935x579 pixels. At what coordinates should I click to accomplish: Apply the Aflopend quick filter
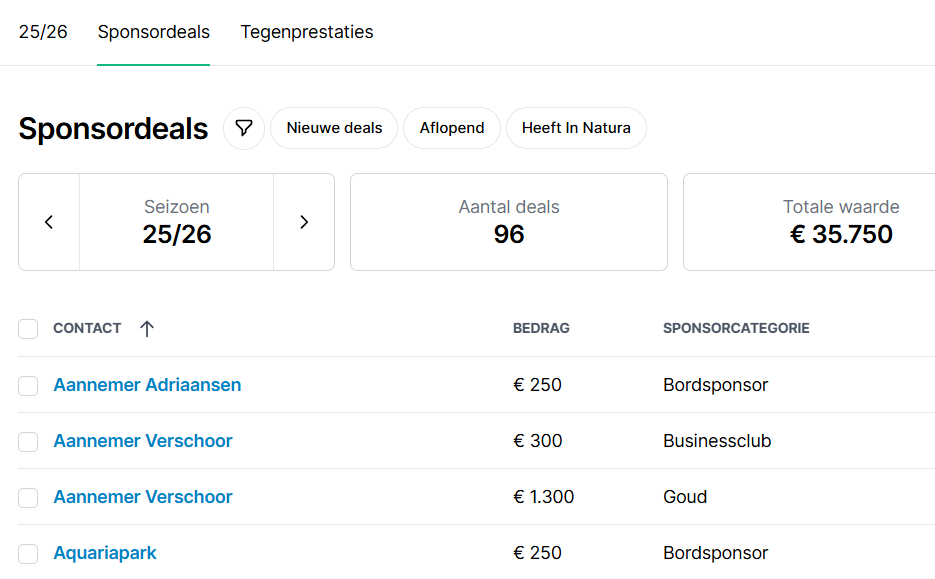click(452, 128)
